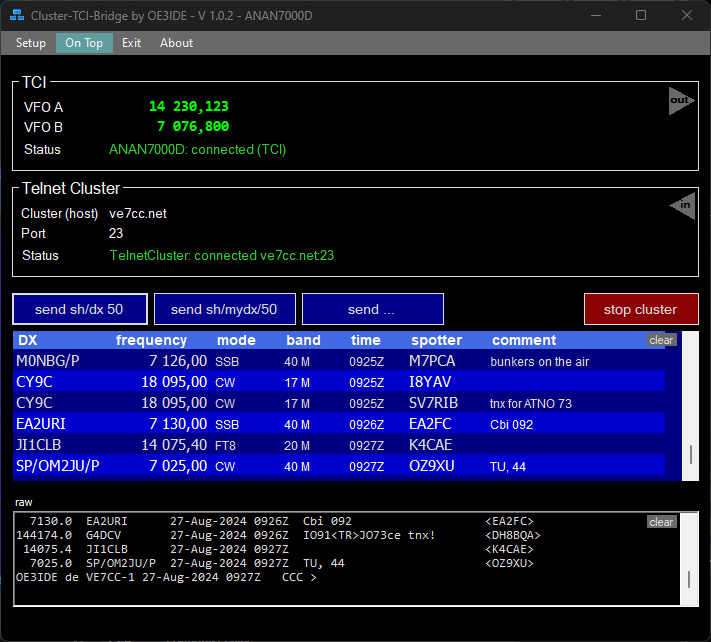711x642 pixels.
Task: Click raw line for 14075.4 JI1CLB
Action: [278, 549]
